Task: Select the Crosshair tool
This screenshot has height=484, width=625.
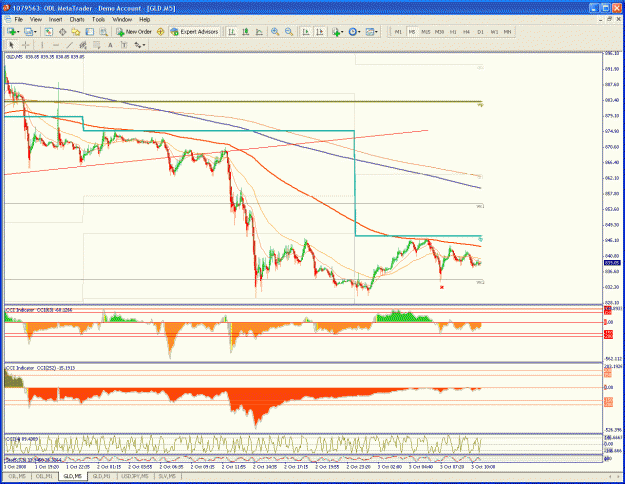Action: click(25, 45)
